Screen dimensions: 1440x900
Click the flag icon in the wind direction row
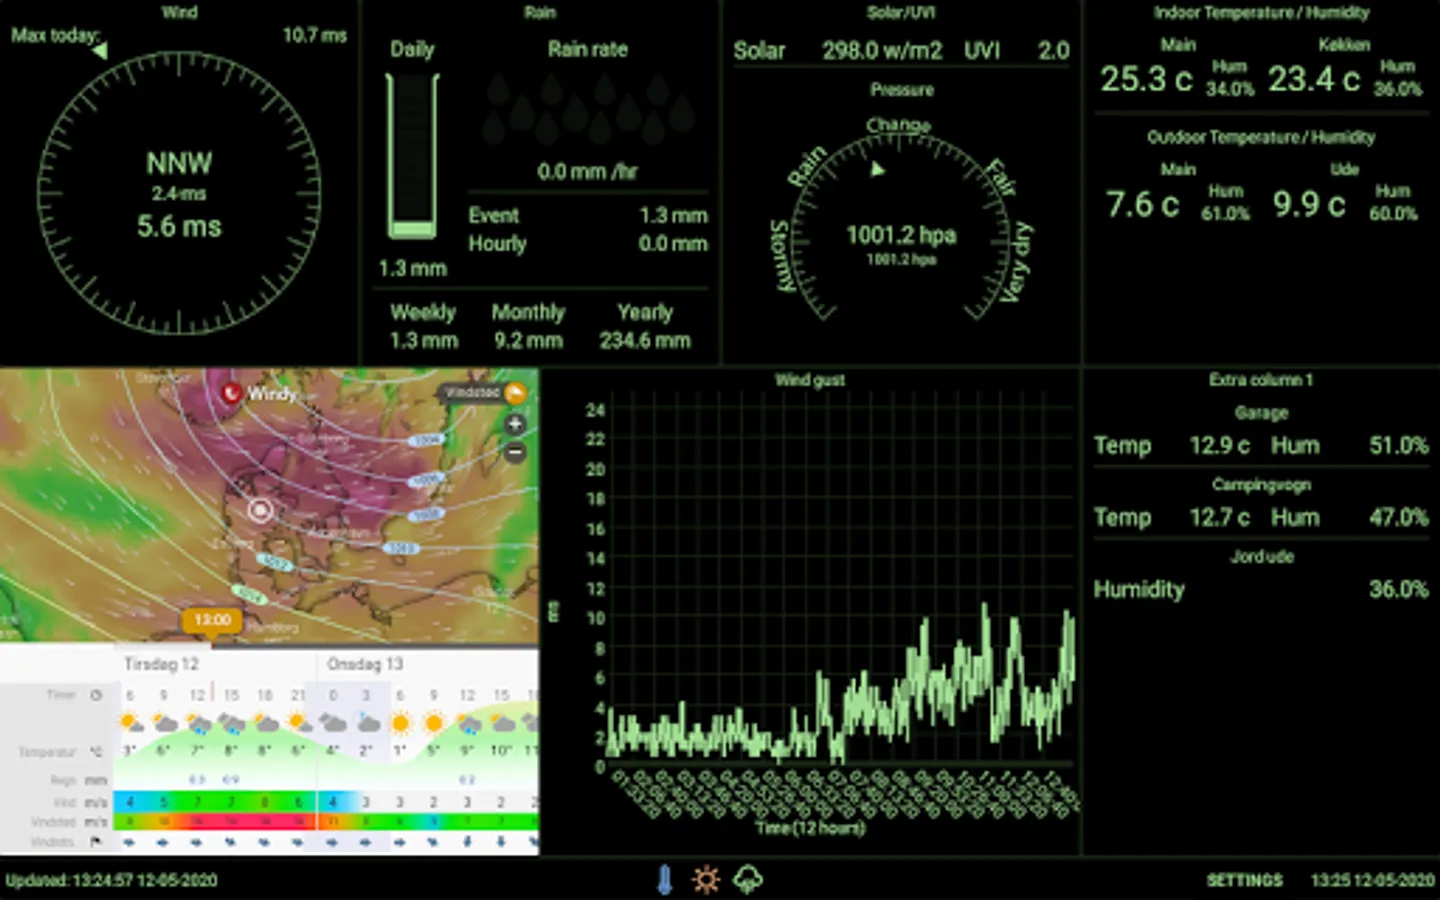click(x=96, y=842)
